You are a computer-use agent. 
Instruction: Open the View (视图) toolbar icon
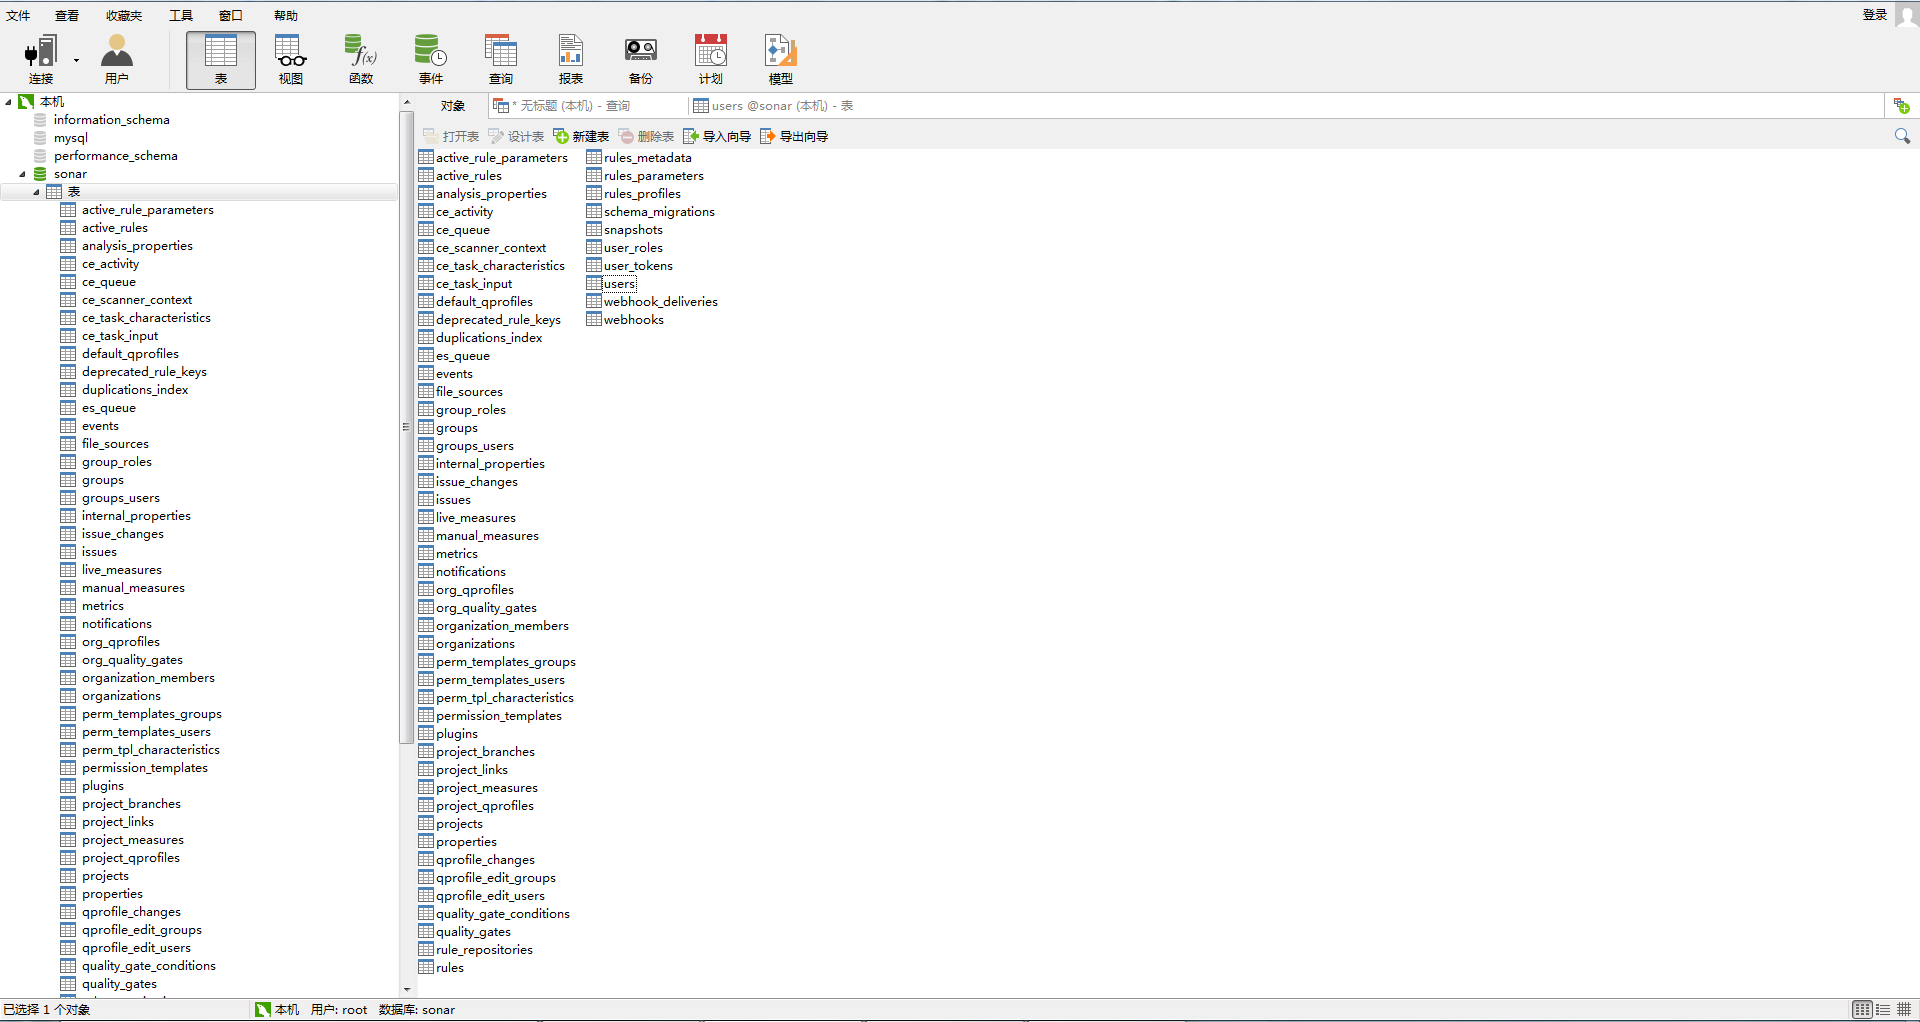pos(291,59)
